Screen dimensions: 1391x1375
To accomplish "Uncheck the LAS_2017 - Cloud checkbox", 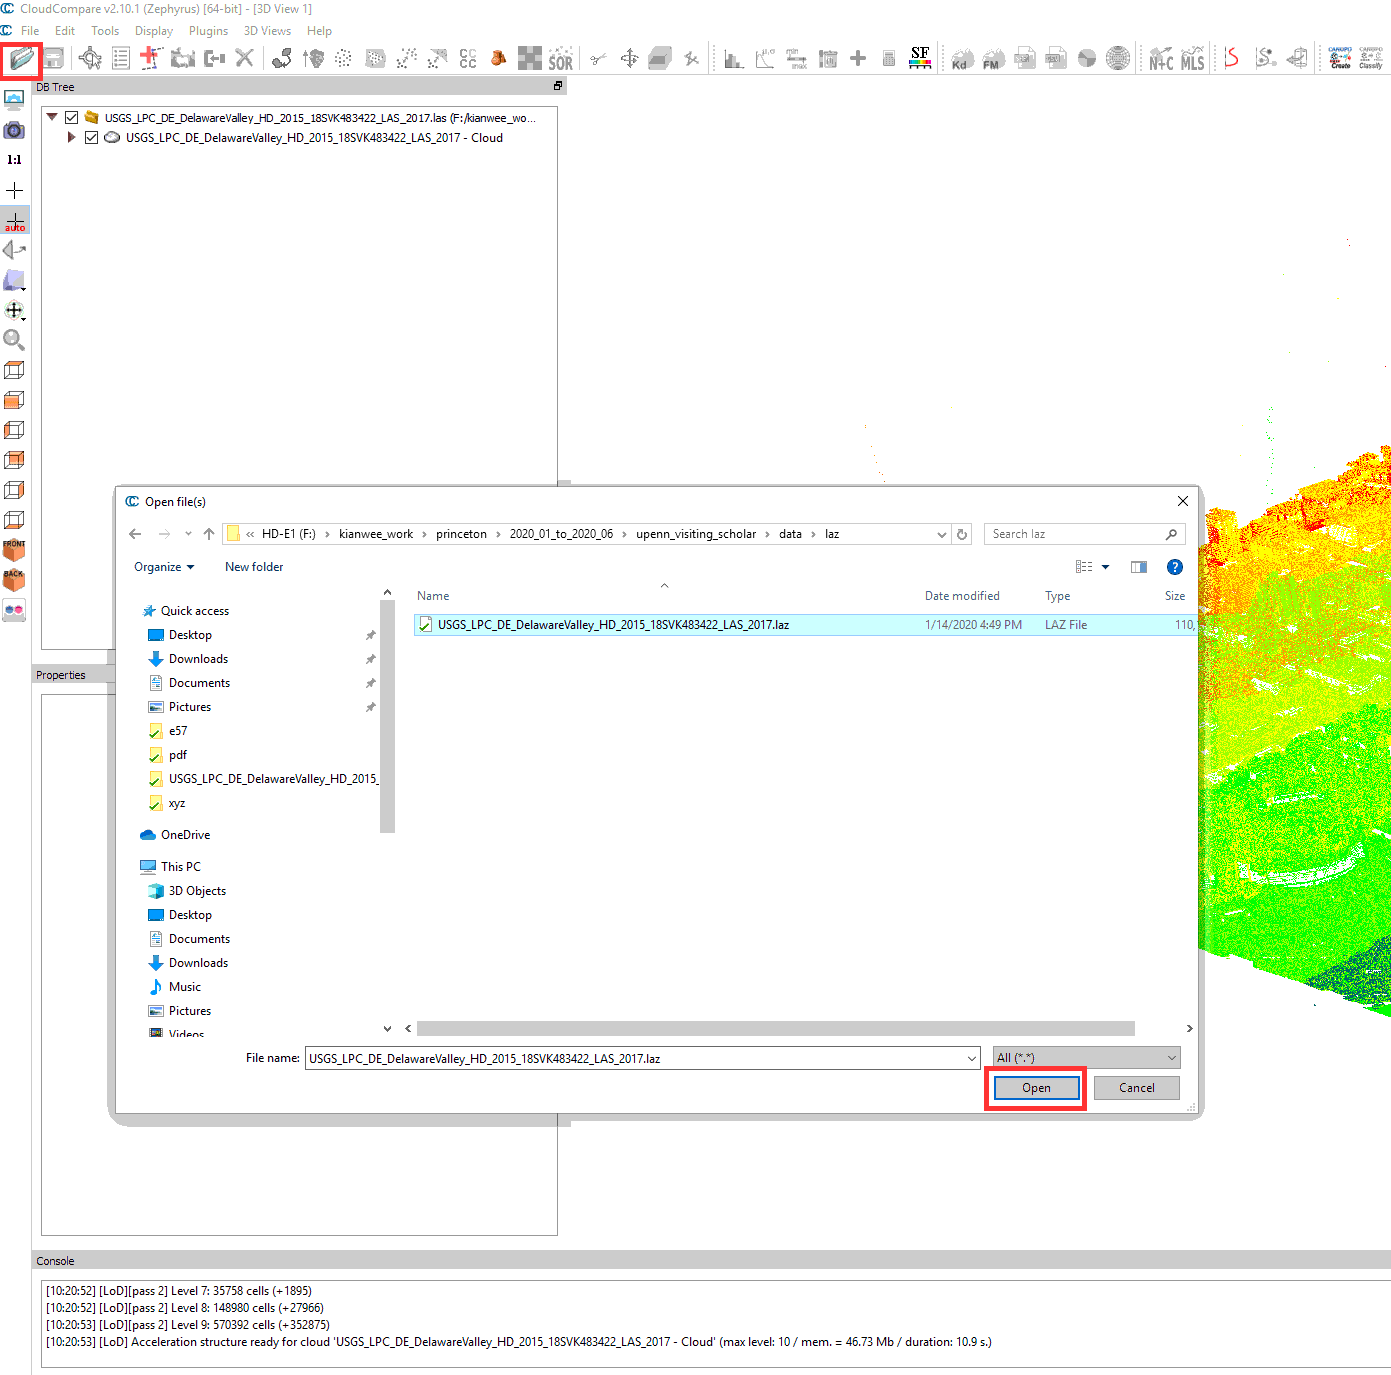I will click(x=92, y=138).
